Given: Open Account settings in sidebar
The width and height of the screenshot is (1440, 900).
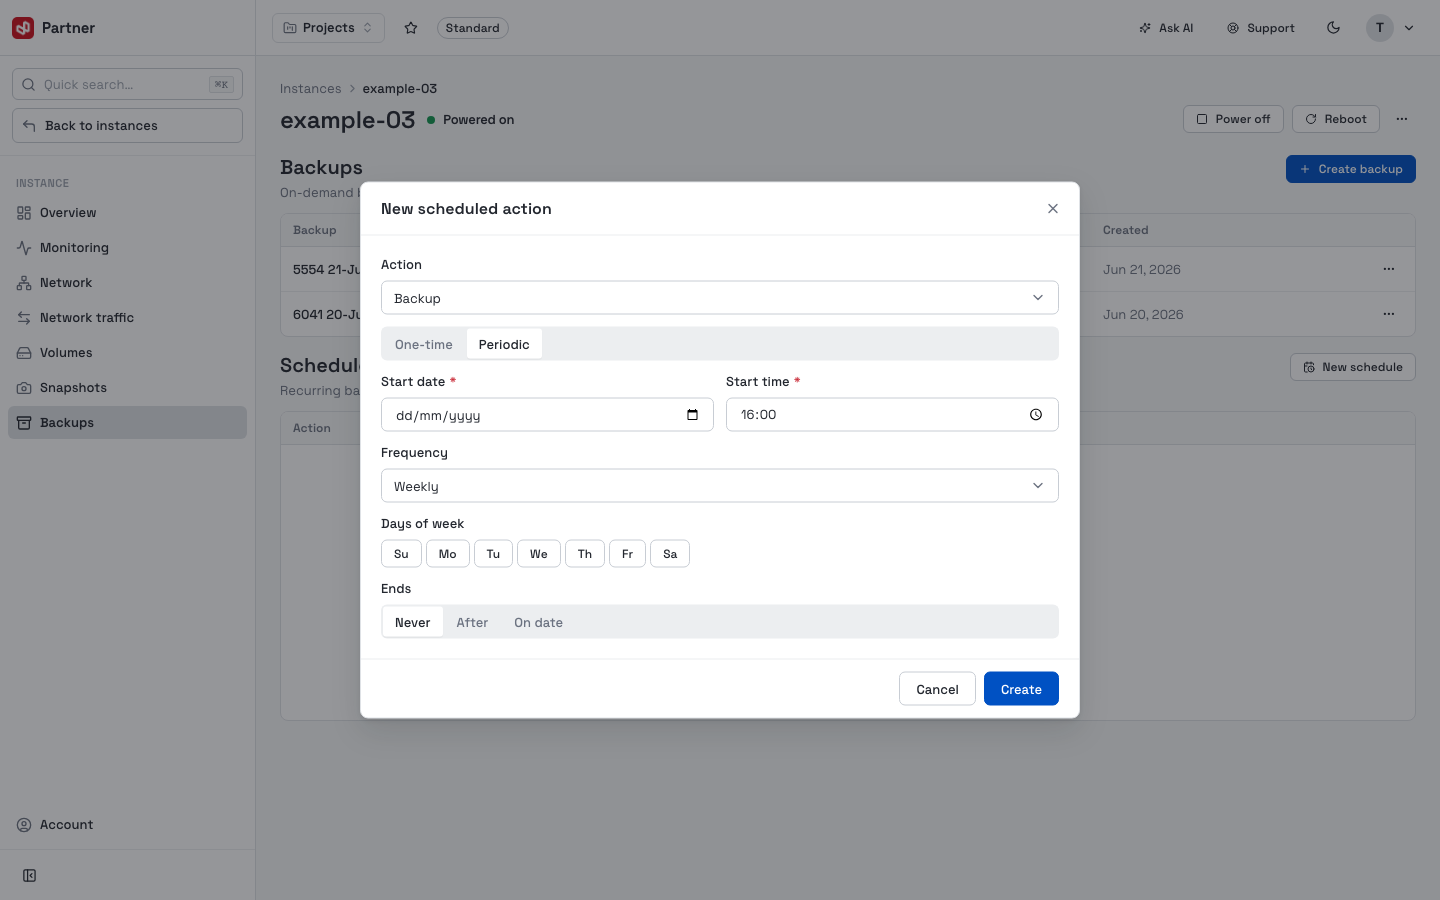Looking at the screenshot, I should (127, 825).
